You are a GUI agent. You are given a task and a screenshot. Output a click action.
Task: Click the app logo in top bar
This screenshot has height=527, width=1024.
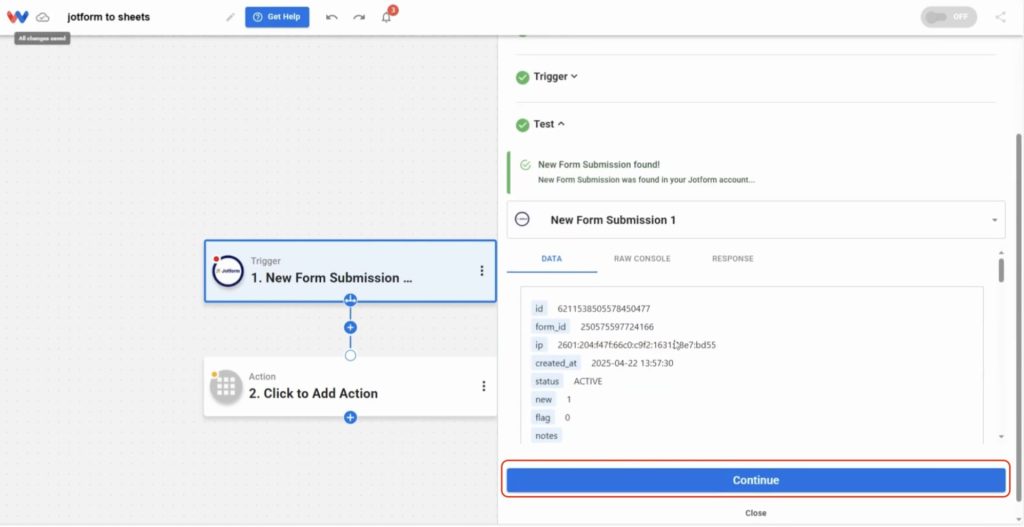[x=18, y=17]
